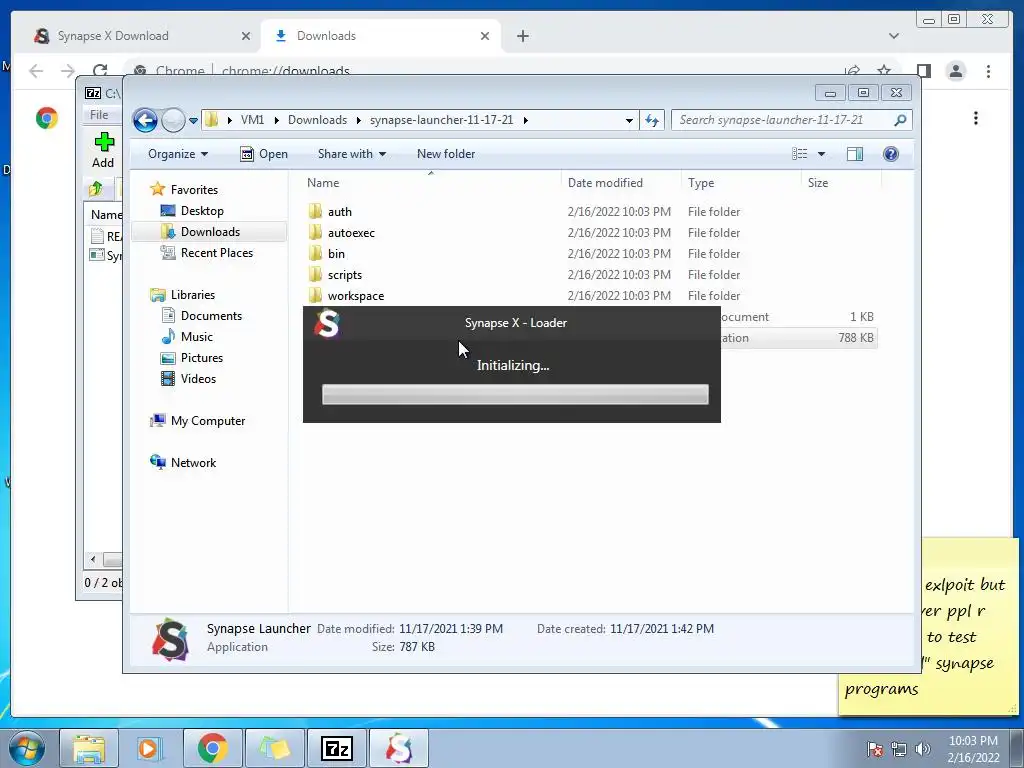Open the Share with menu
Image resolution: width=1024 pixels, height=768 pixels.
(x=351, y=154)
